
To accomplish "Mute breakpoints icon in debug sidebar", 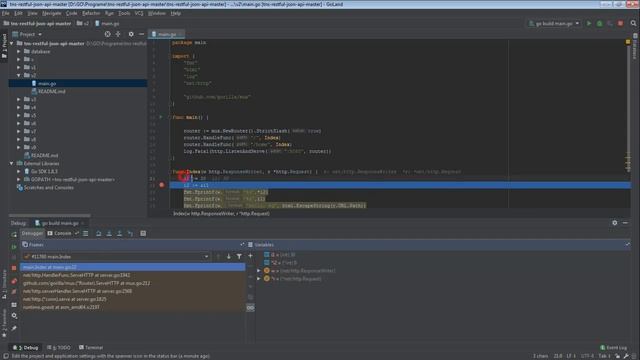I will click(x=14, y=292).
